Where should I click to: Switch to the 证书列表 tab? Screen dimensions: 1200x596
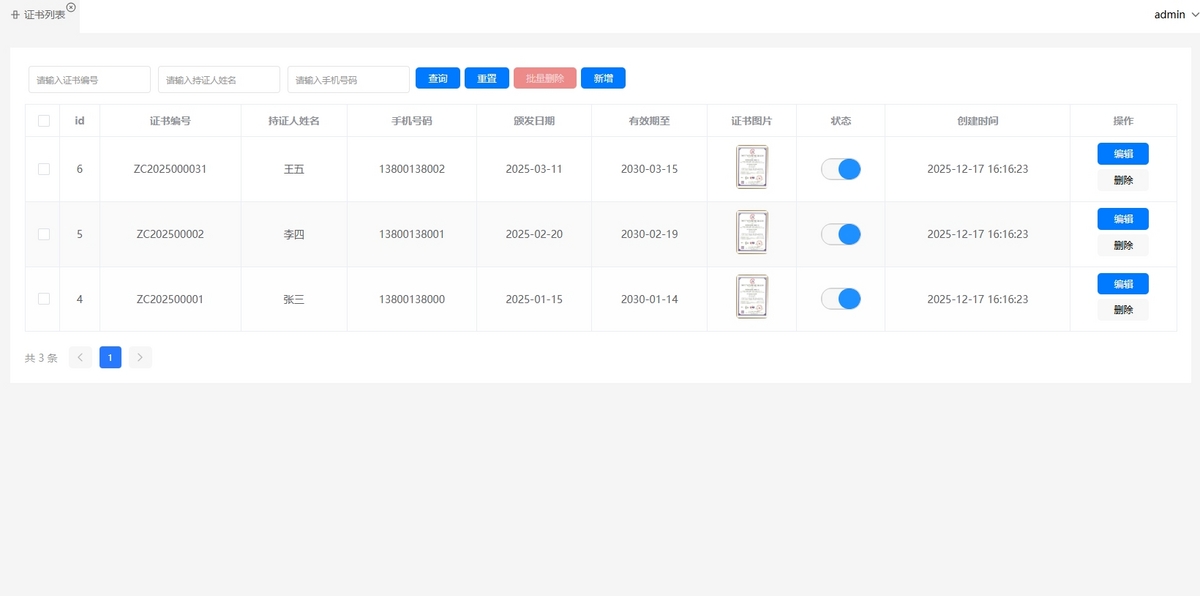(x=44, y=15)
